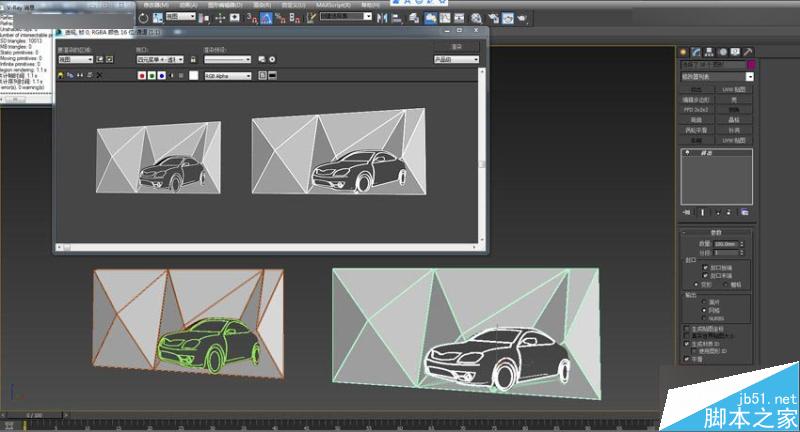Open the Create tab in command panel
The width and height of the screenshot is (800, 432).
pos(683,50)
